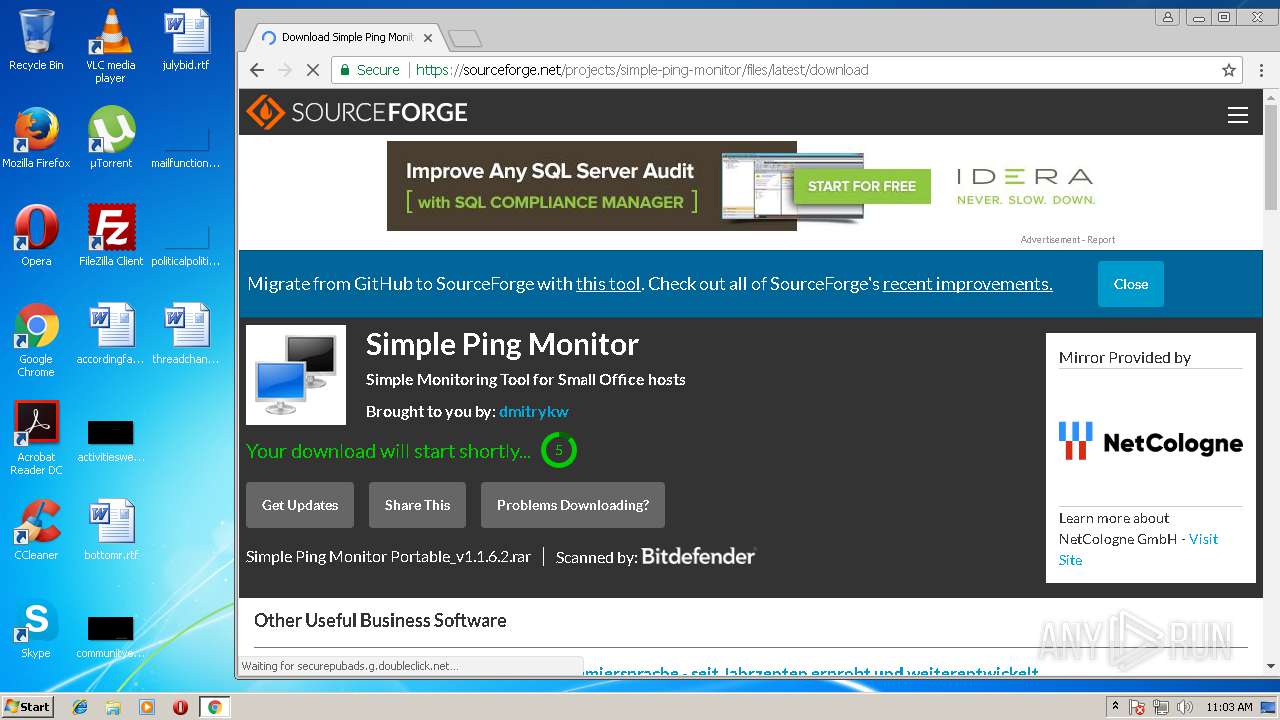Click Simple Ping Monitor title
The width and height of the screenshot is (1280, 720).
click(502, 344)
